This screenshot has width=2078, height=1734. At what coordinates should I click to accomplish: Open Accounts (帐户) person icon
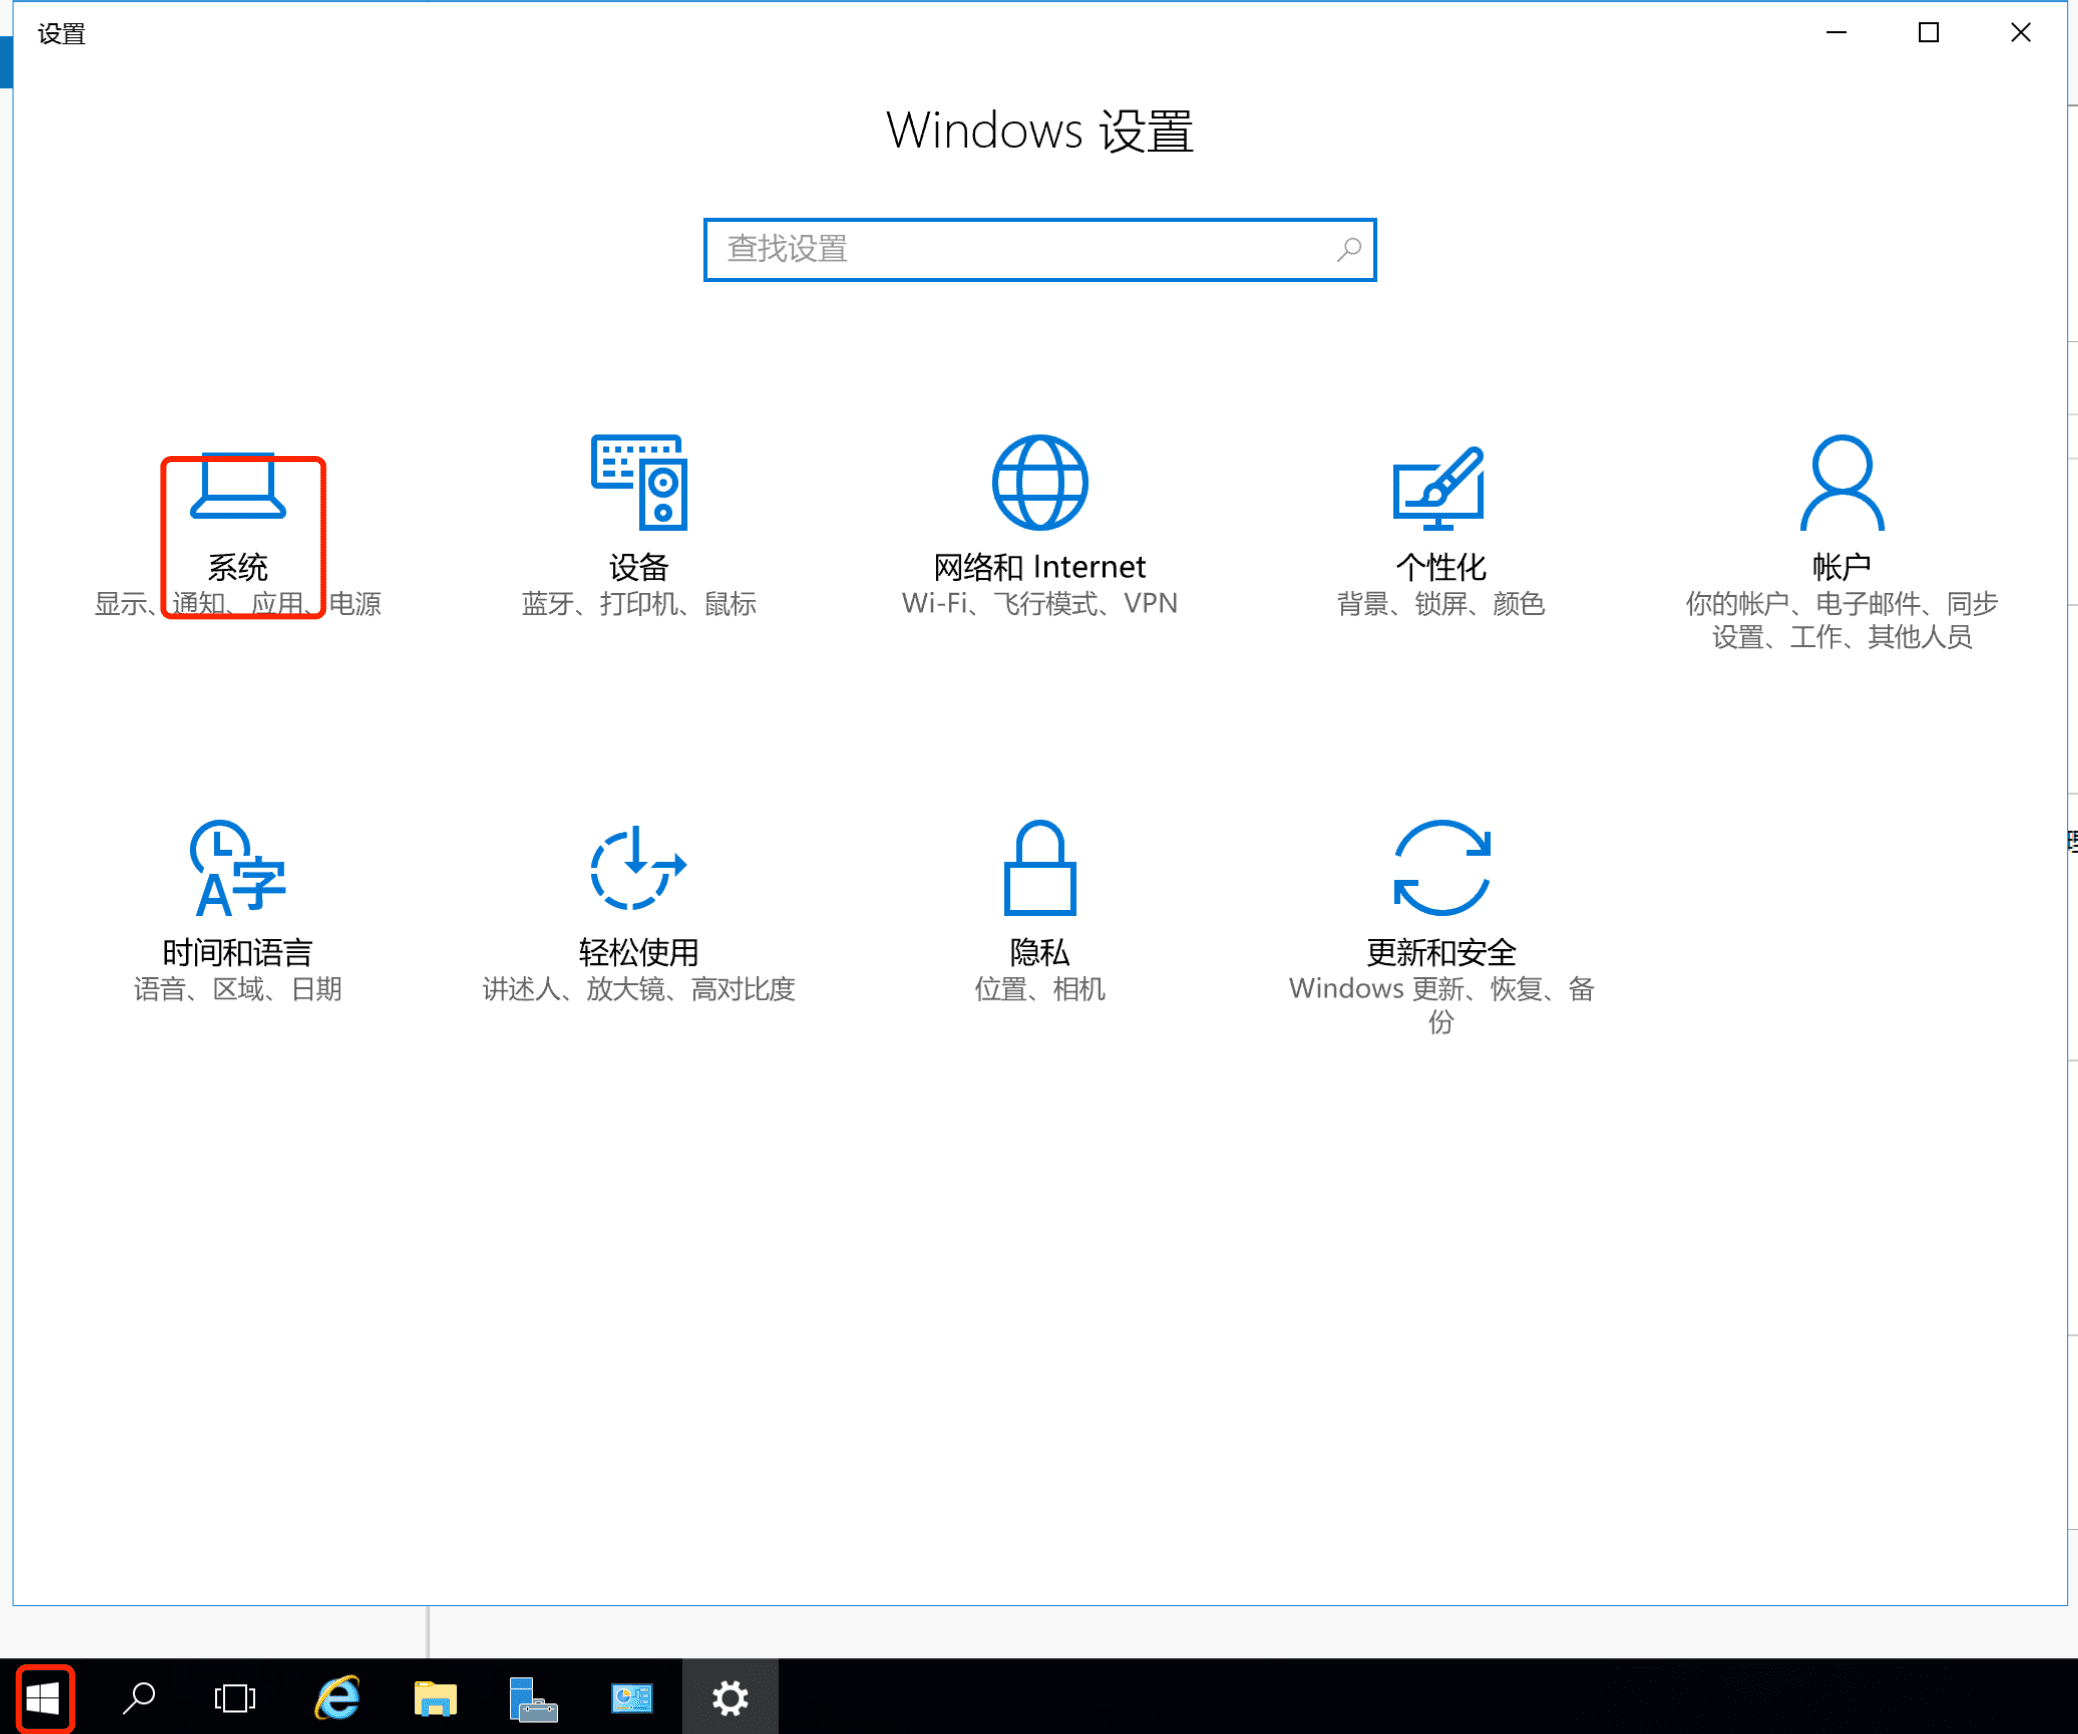click(x=1841, y=482)
